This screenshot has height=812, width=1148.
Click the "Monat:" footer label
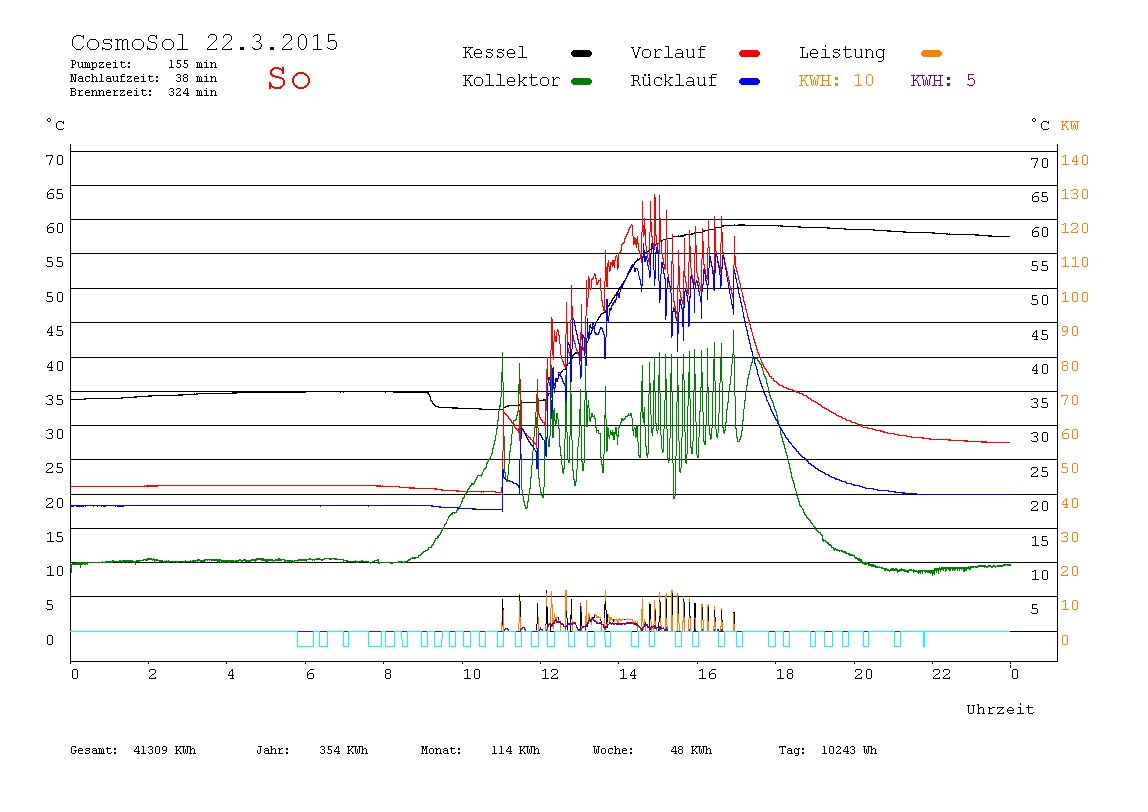coord(441,750)
